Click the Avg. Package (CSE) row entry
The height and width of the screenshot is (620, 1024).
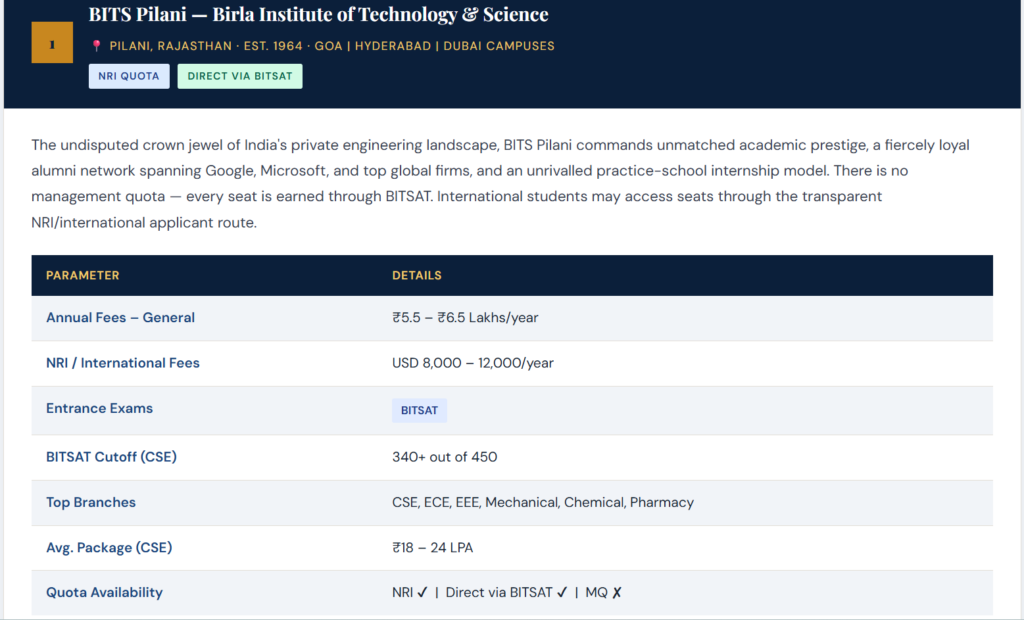(109, 547)
